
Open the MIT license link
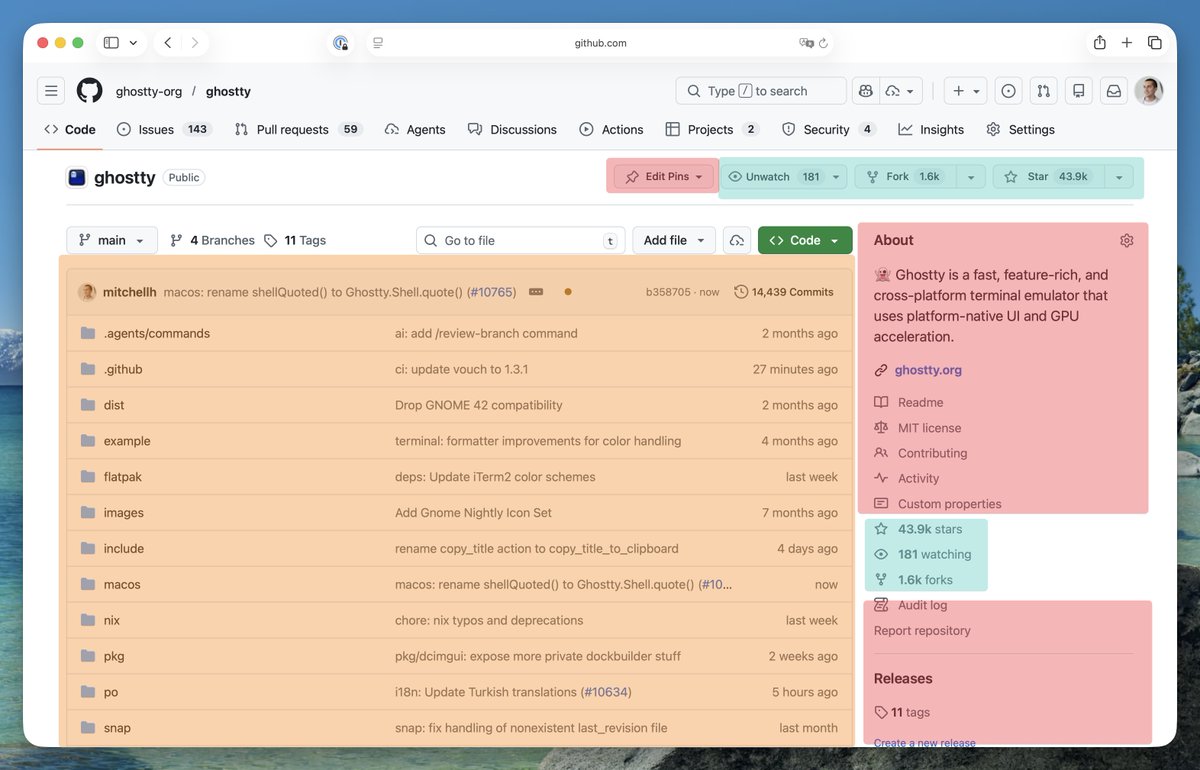coord(929,428)
